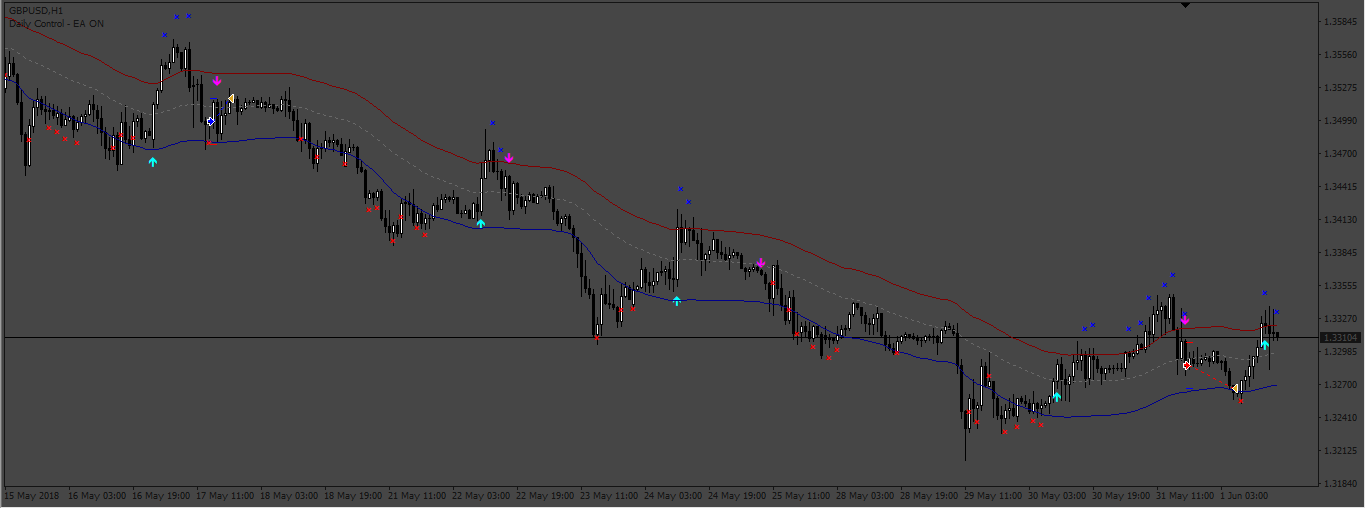Click the '25 May 11:00' time label
The width and height of the screenshot is (1366, 508).
[x=800, y=495]
